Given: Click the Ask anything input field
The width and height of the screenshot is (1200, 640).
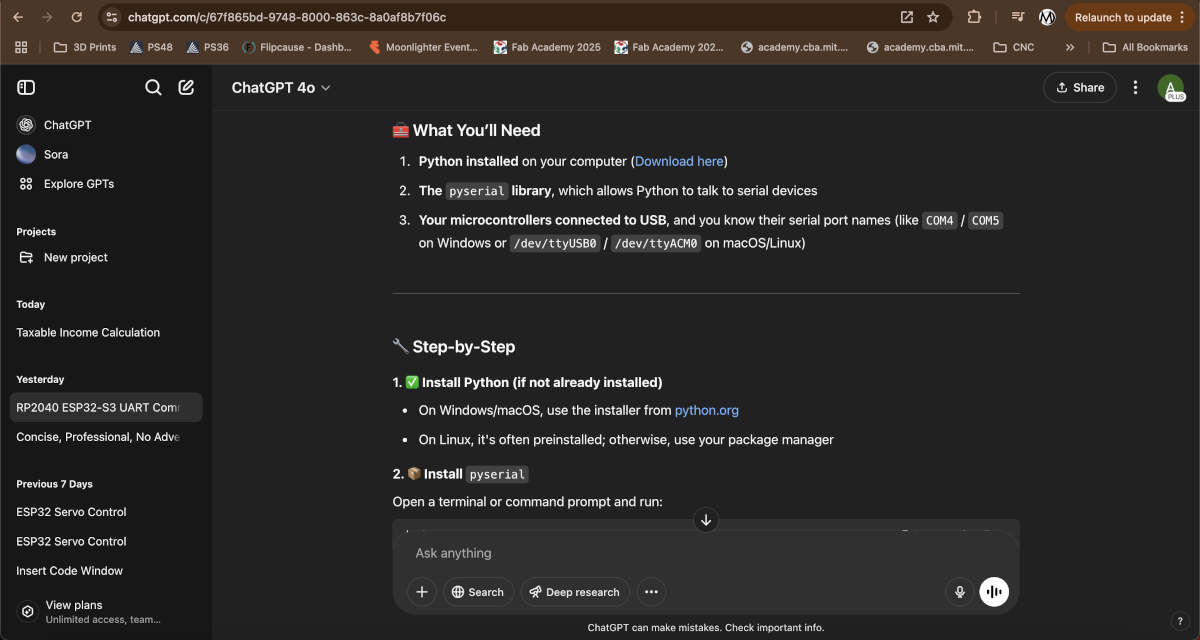Looking at the screenshot, I should (706, 553).
